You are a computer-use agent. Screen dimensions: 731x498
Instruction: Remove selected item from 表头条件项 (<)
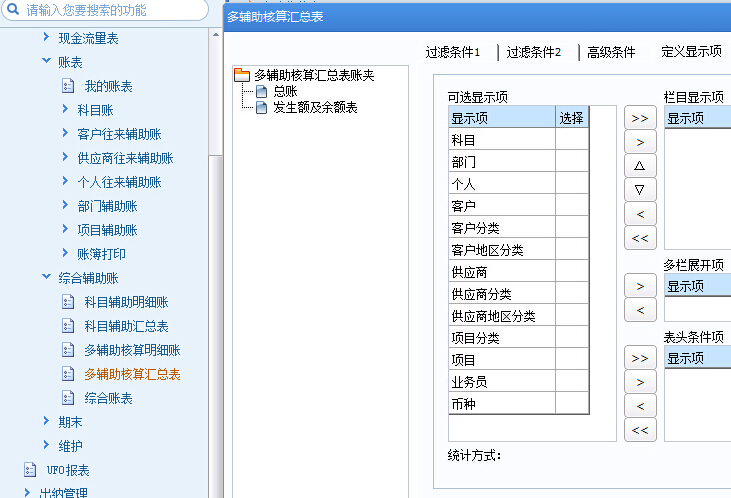640,406
